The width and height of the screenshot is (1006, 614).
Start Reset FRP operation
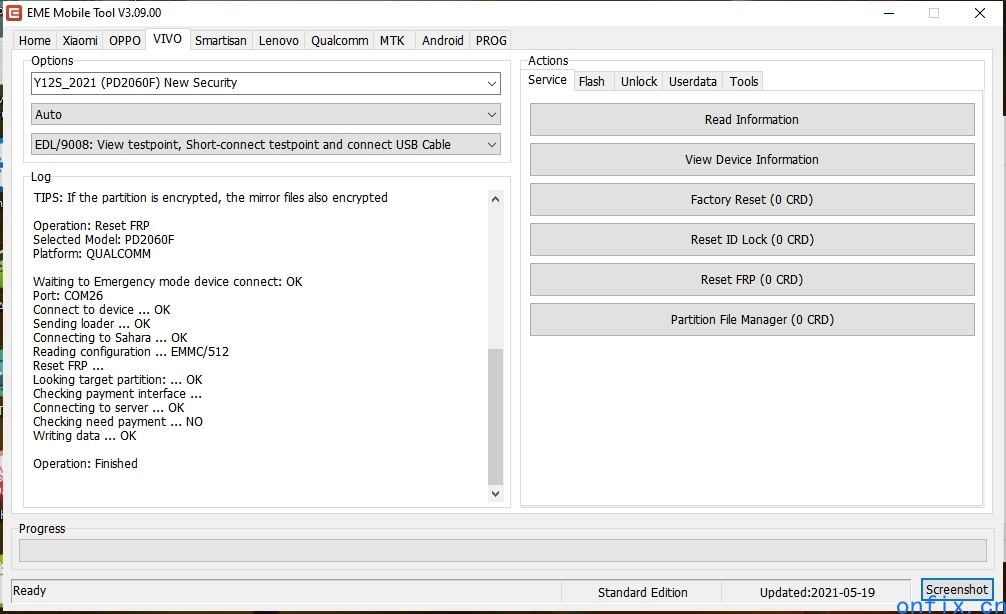point(751,279)
